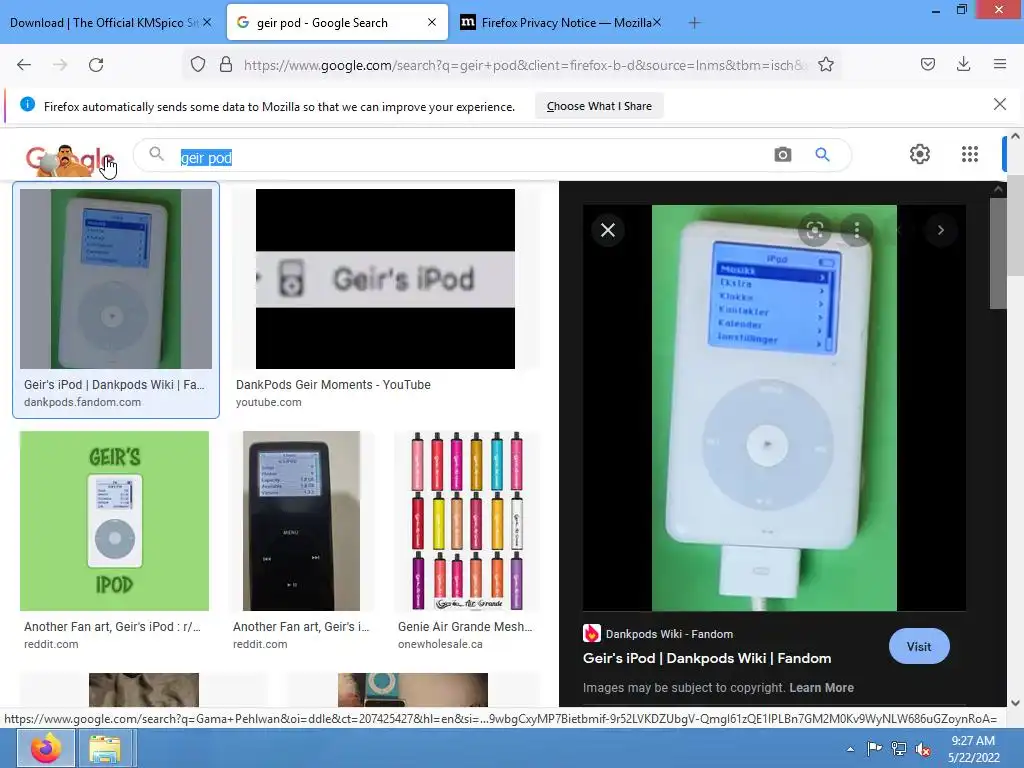The width and height of the screenshot is (1024, 768).
Task: Click the geir pod search field
Action: point(470,157)
